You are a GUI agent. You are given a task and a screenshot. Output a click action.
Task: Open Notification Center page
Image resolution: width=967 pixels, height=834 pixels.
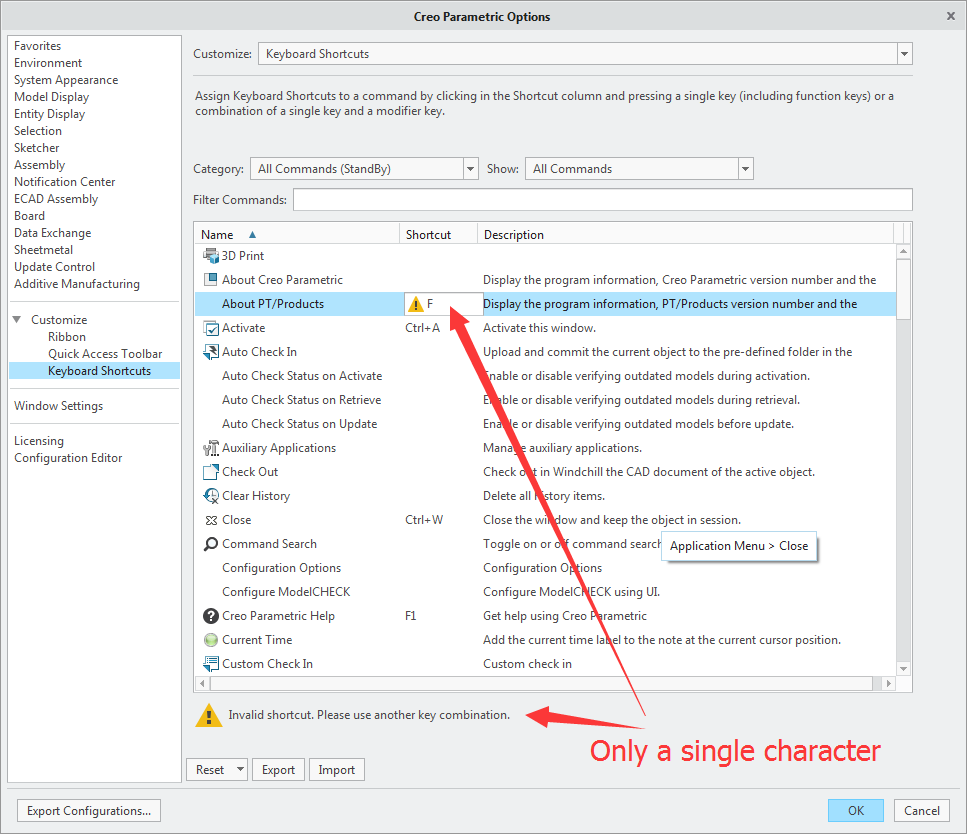(x=65, y=182)
